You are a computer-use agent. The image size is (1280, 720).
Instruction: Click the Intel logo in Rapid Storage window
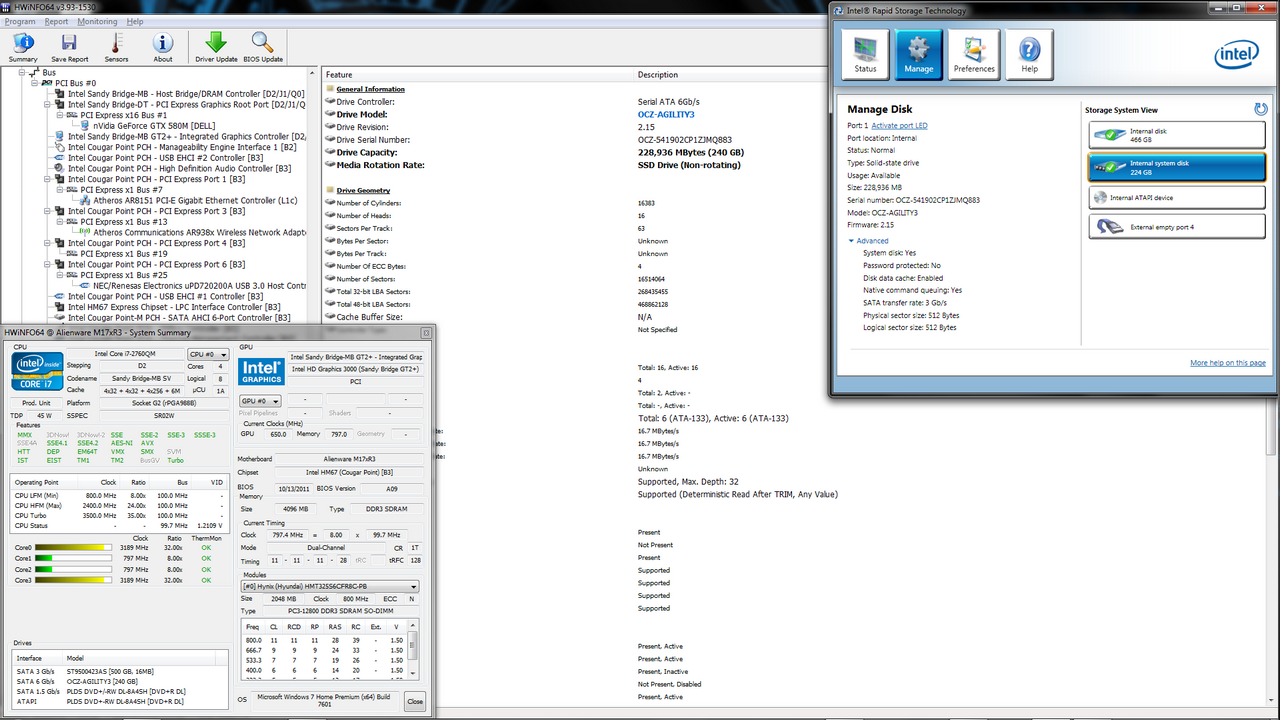[x=1236, y=55]
